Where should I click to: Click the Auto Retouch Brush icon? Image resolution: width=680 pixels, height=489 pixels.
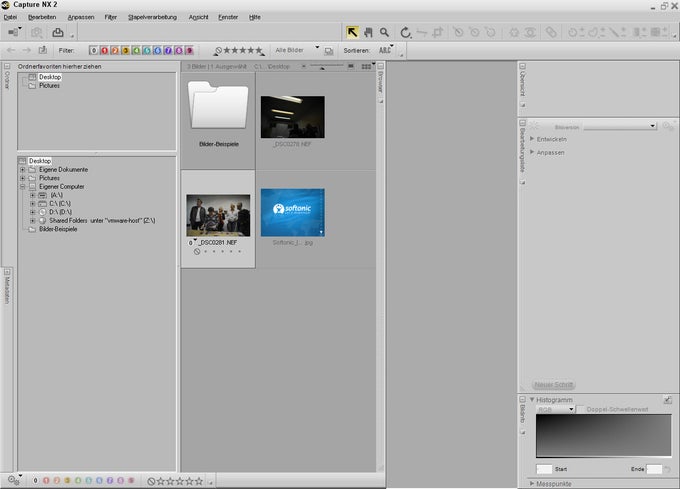click(551, 32)
